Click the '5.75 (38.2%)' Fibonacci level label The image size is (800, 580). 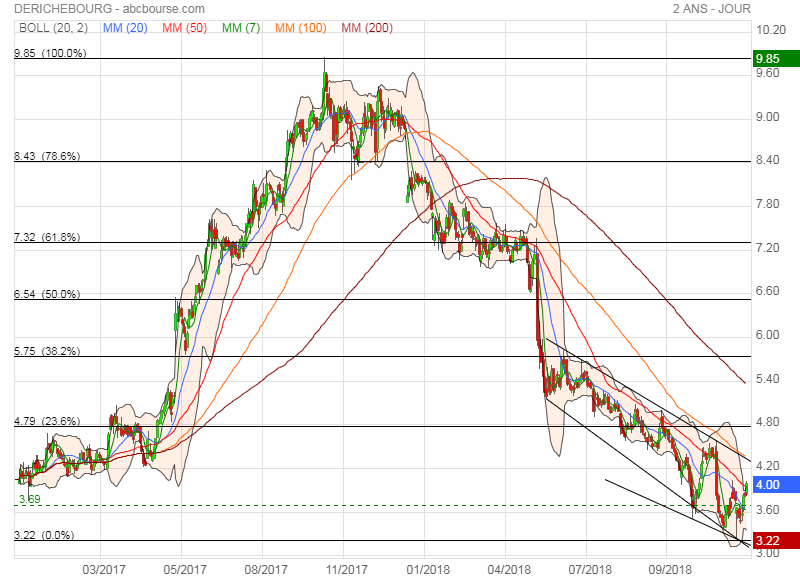(x=47, y=351)
